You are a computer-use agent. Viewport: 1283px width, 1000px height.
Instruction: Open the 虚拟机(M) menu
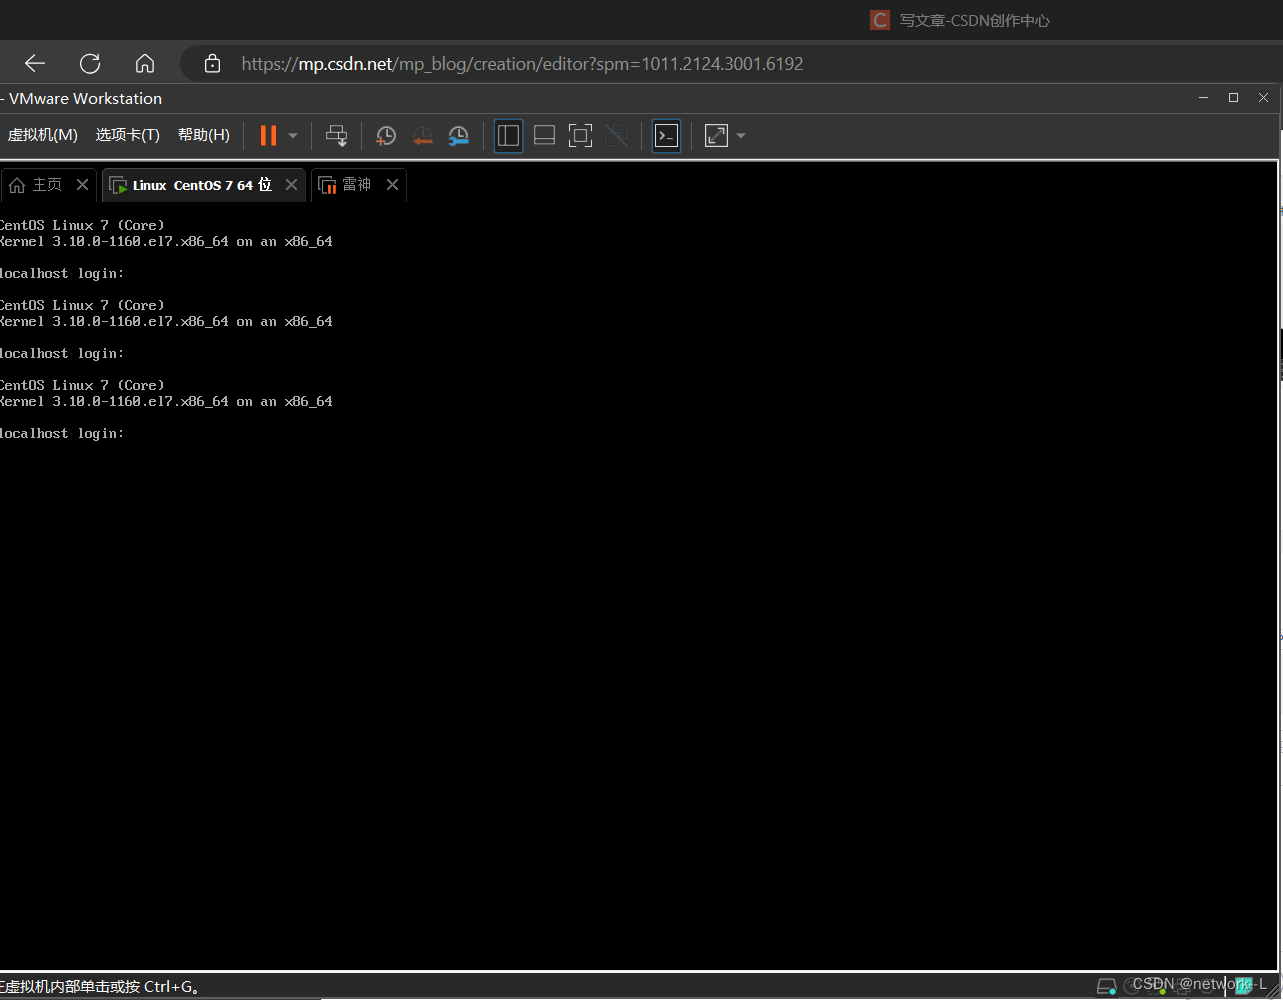pyautogui.click(x=42, y=134)
